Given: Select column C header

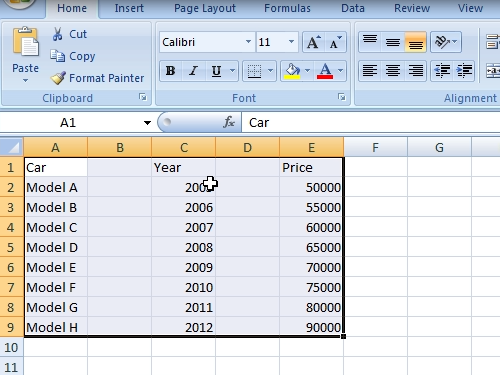Looking at the screenshot, I should click(184, 147).
